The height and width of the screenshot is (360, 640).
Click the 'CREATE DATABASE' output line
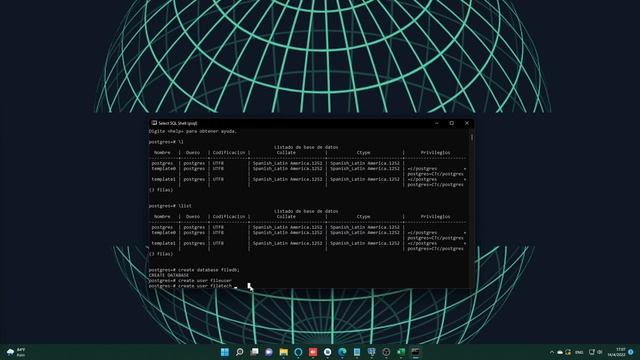point(169,275)
